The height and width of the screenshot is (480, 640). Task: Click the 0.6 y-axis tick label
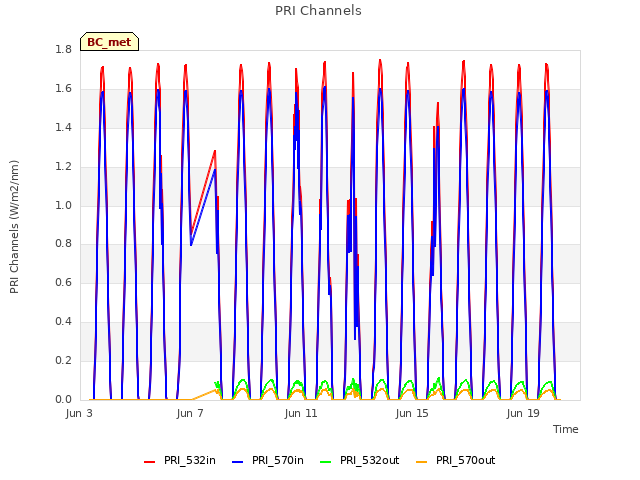63,282
